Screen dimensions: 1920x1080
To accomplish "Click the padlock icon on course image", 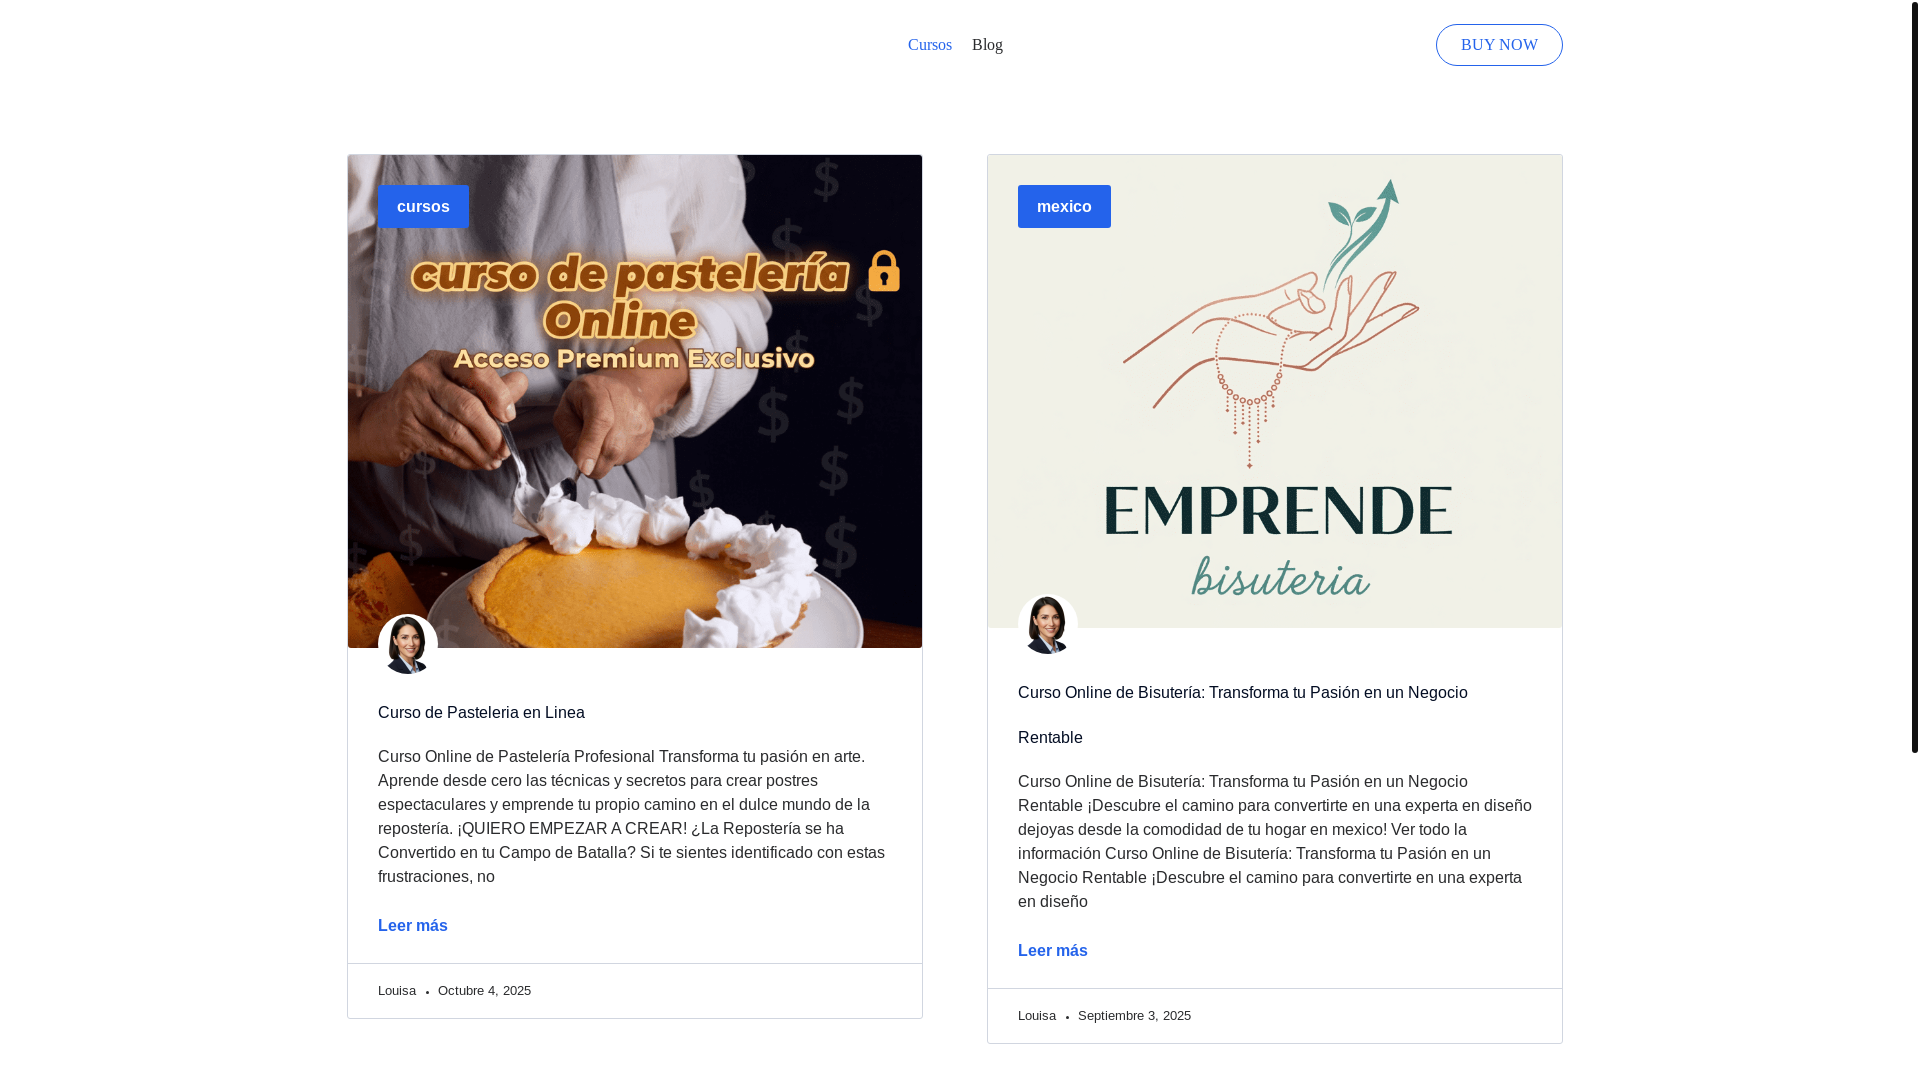I will pyautogui.click(x=884, y=271).
